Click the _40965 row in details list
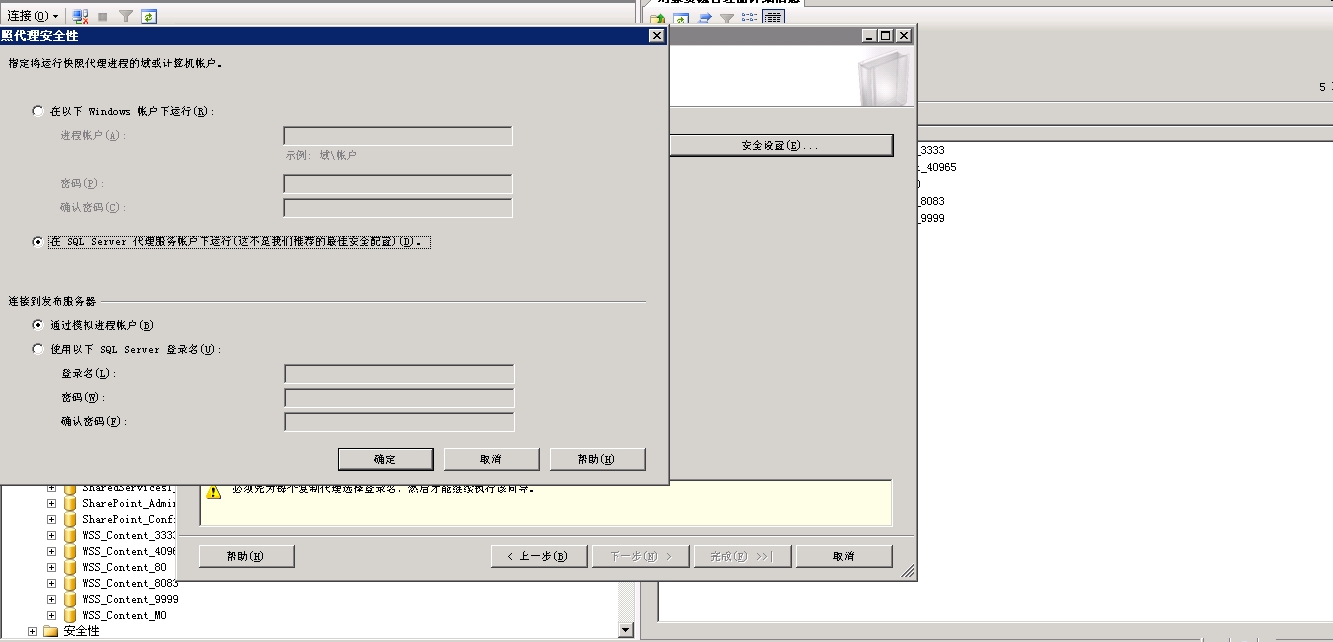 (936, 167)
